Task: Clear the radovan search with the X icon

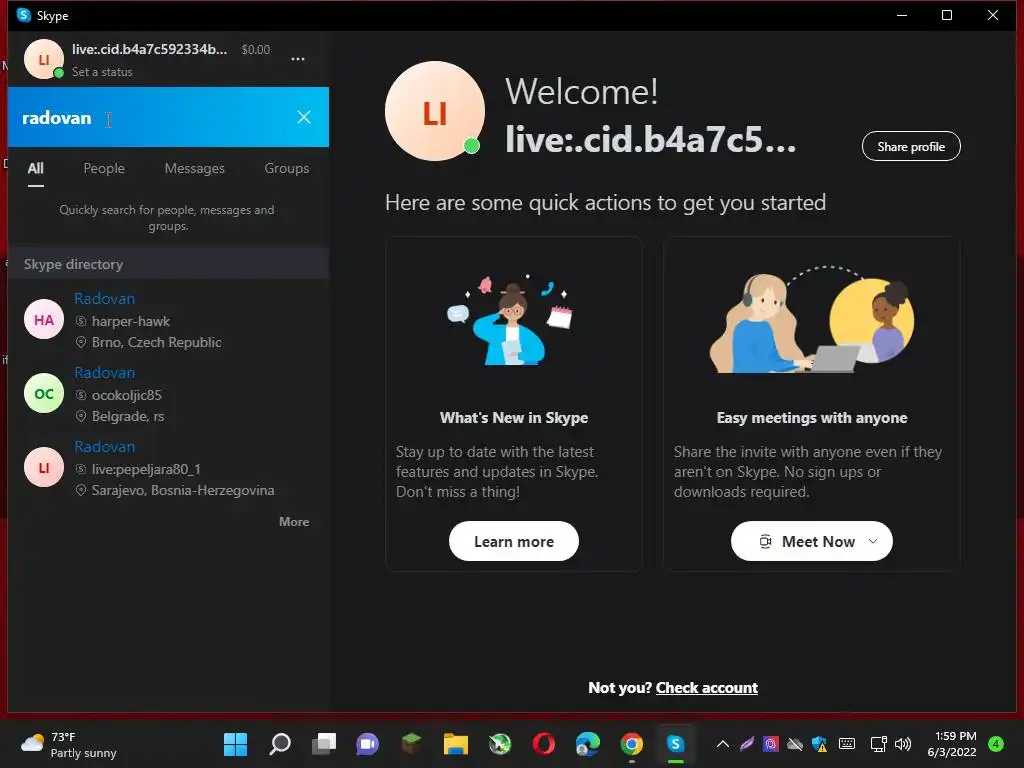Action: tap(304, 117)
